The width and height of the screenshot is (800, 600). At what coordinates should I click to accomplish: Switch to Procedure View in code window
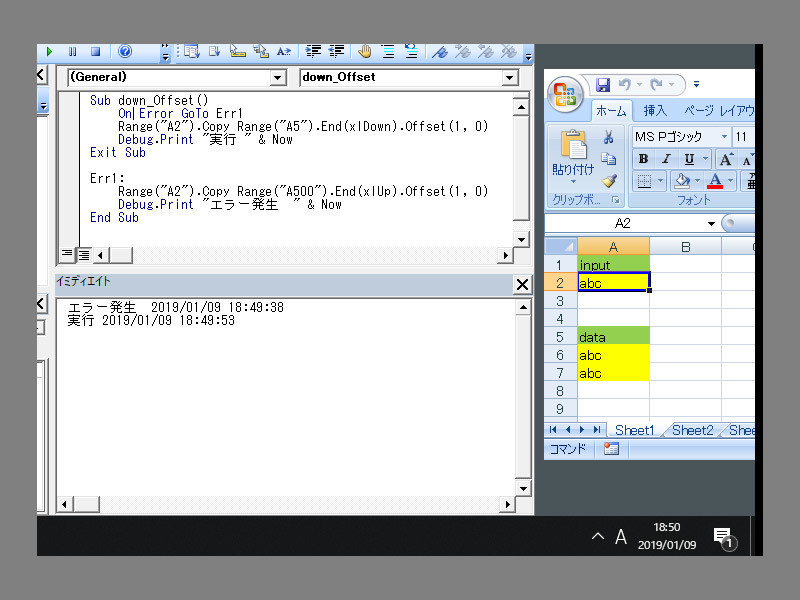point(67,255)
